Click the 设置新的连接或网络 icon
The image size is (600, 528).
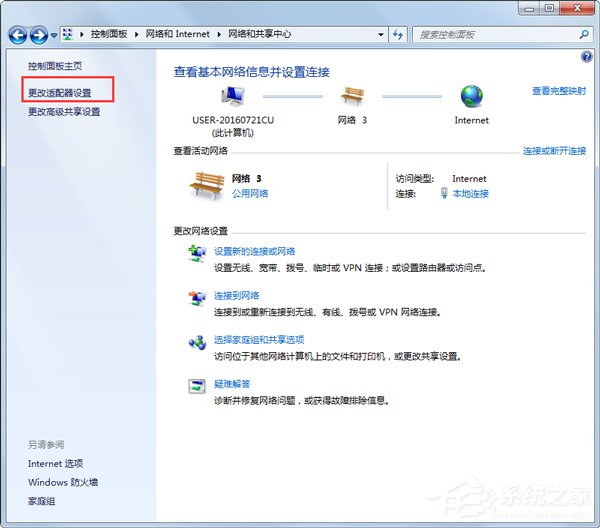pos(197,254)
